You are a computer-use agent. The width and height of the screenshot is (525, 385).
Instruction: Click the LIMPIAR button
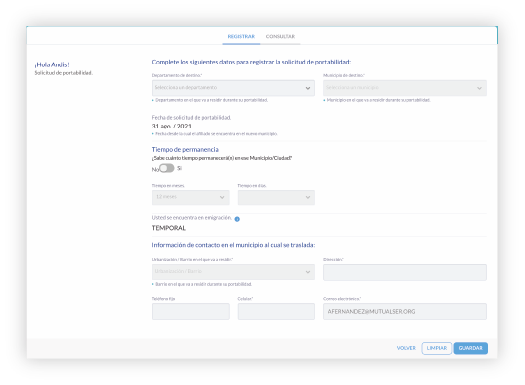437,348
